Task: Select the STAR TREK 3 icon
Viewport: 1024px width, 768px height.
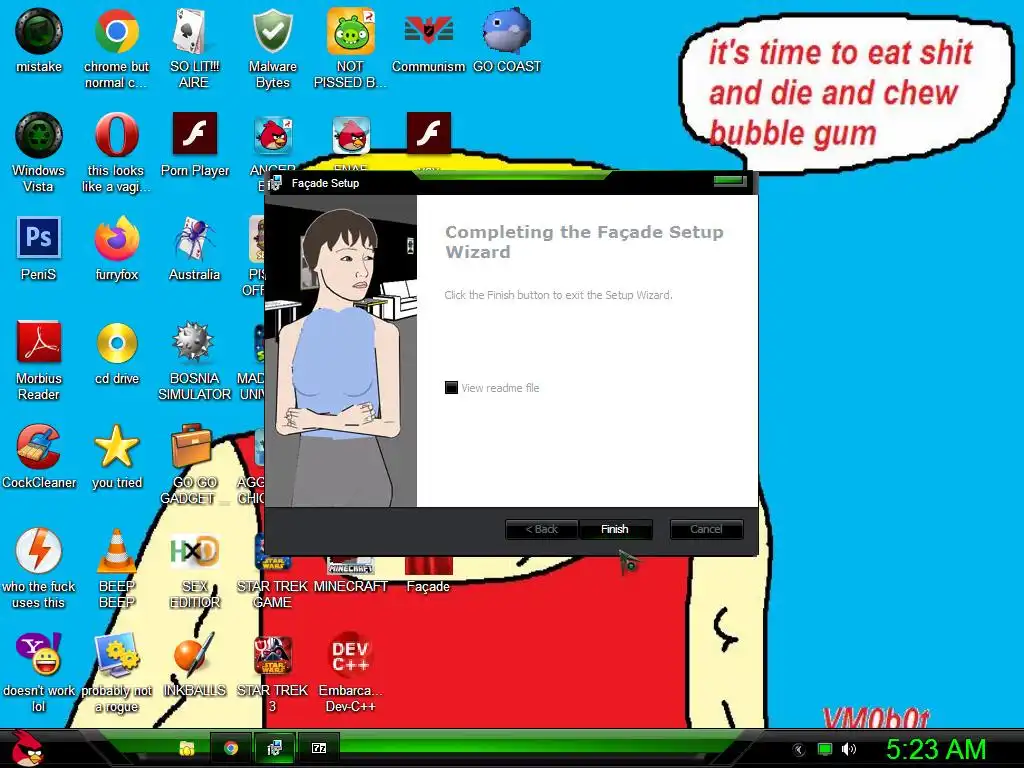Action: 272,673
